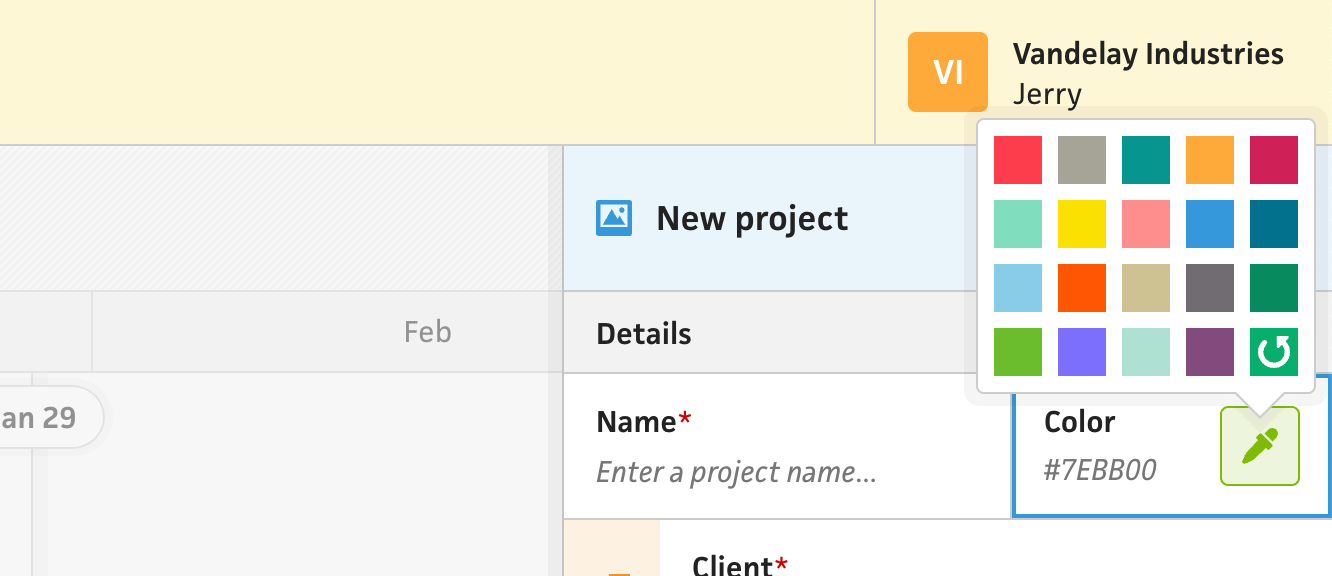Click the green reset color icon
The width and height of the screenshot is (1332, 576).
1273,352
